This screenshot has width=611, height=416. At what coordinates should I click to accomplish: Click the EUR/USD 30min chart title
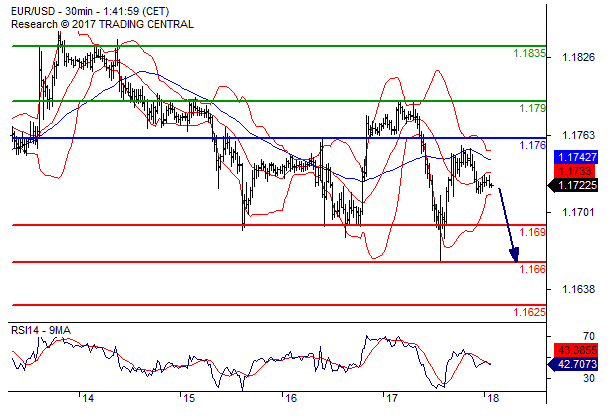pyautogui.click(x=90, y=11)
